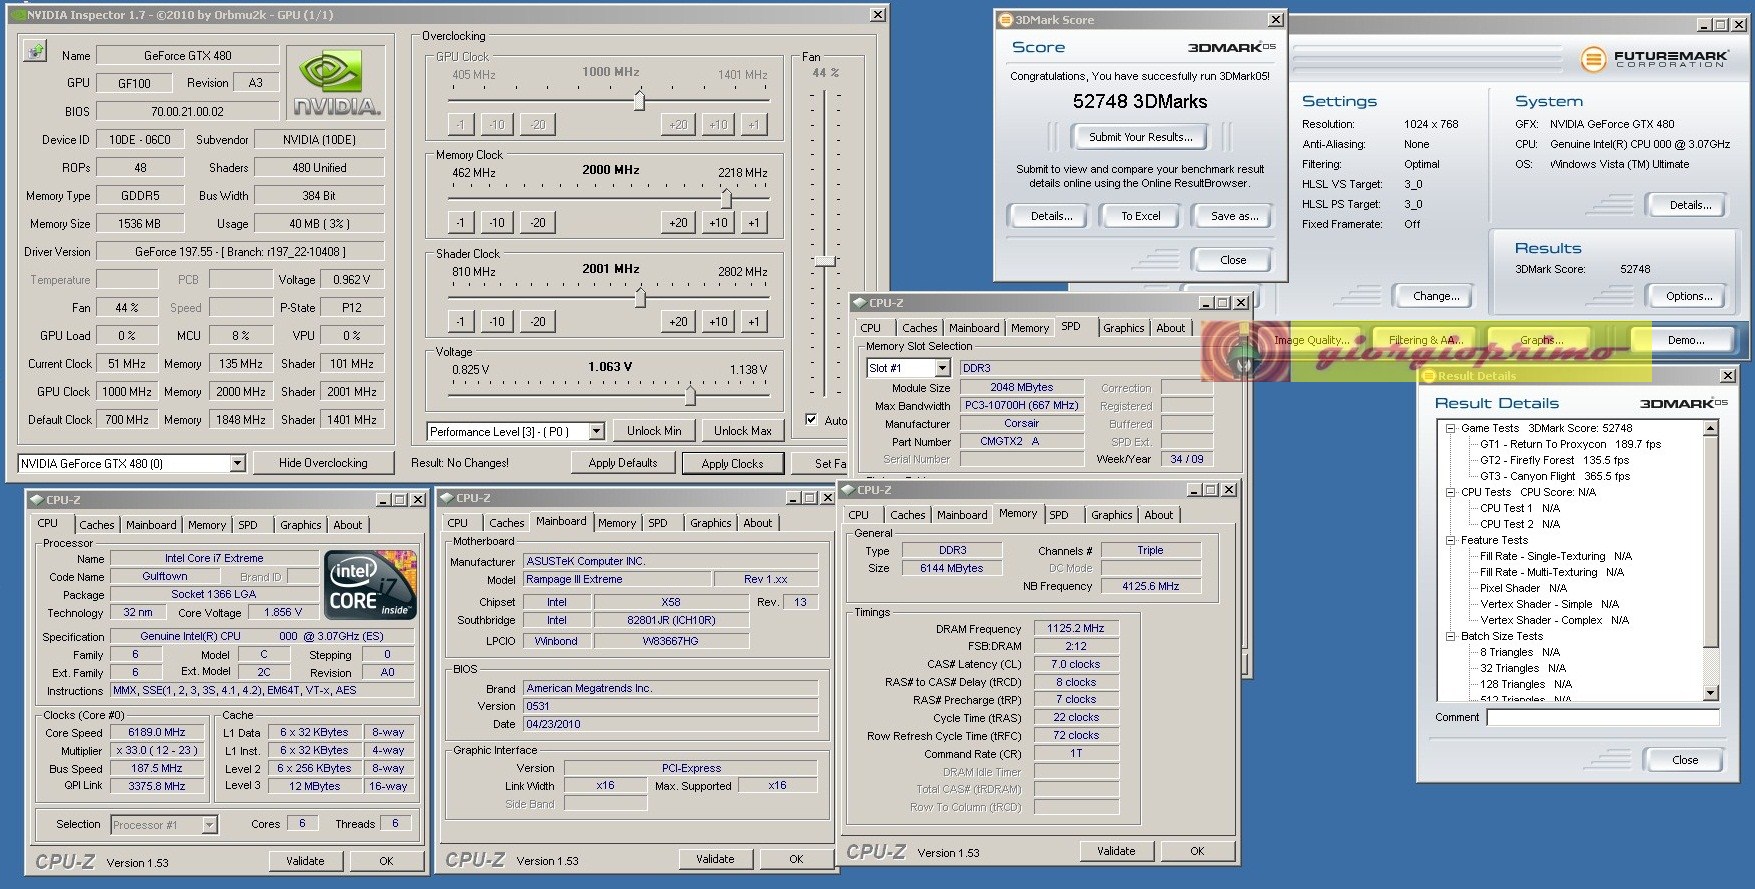Click Details... button in 3DMark Score window
1755x889 pixels.
coord(1051,216)
